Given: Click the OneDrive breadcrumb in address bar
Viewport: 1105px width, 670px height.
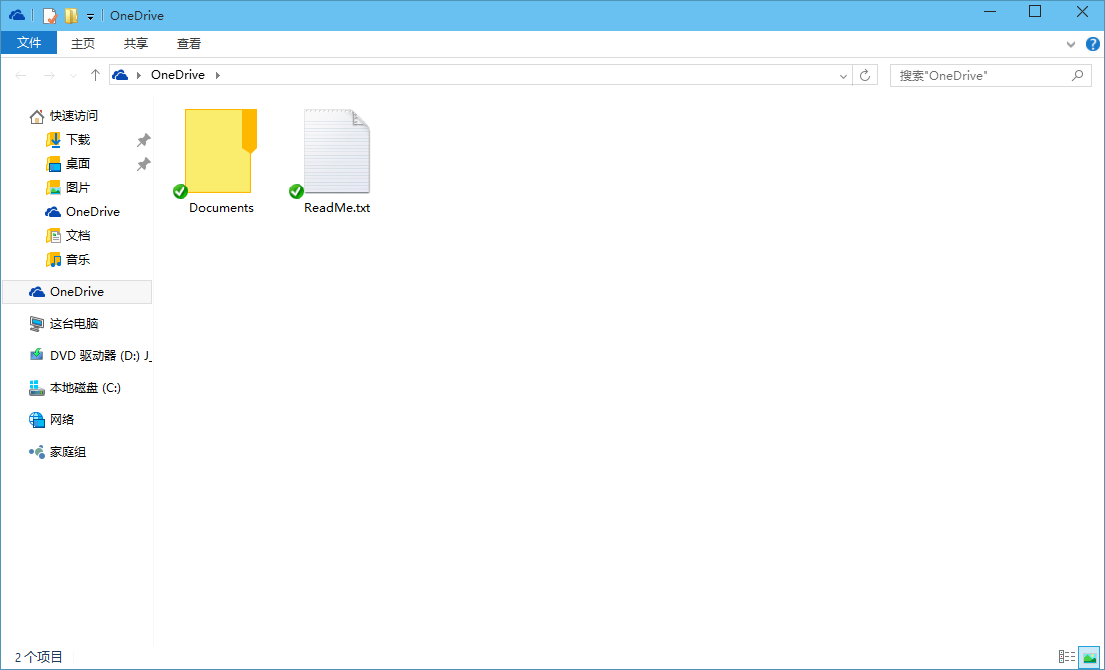Looking at the screenshot, I should pos(178,75).
